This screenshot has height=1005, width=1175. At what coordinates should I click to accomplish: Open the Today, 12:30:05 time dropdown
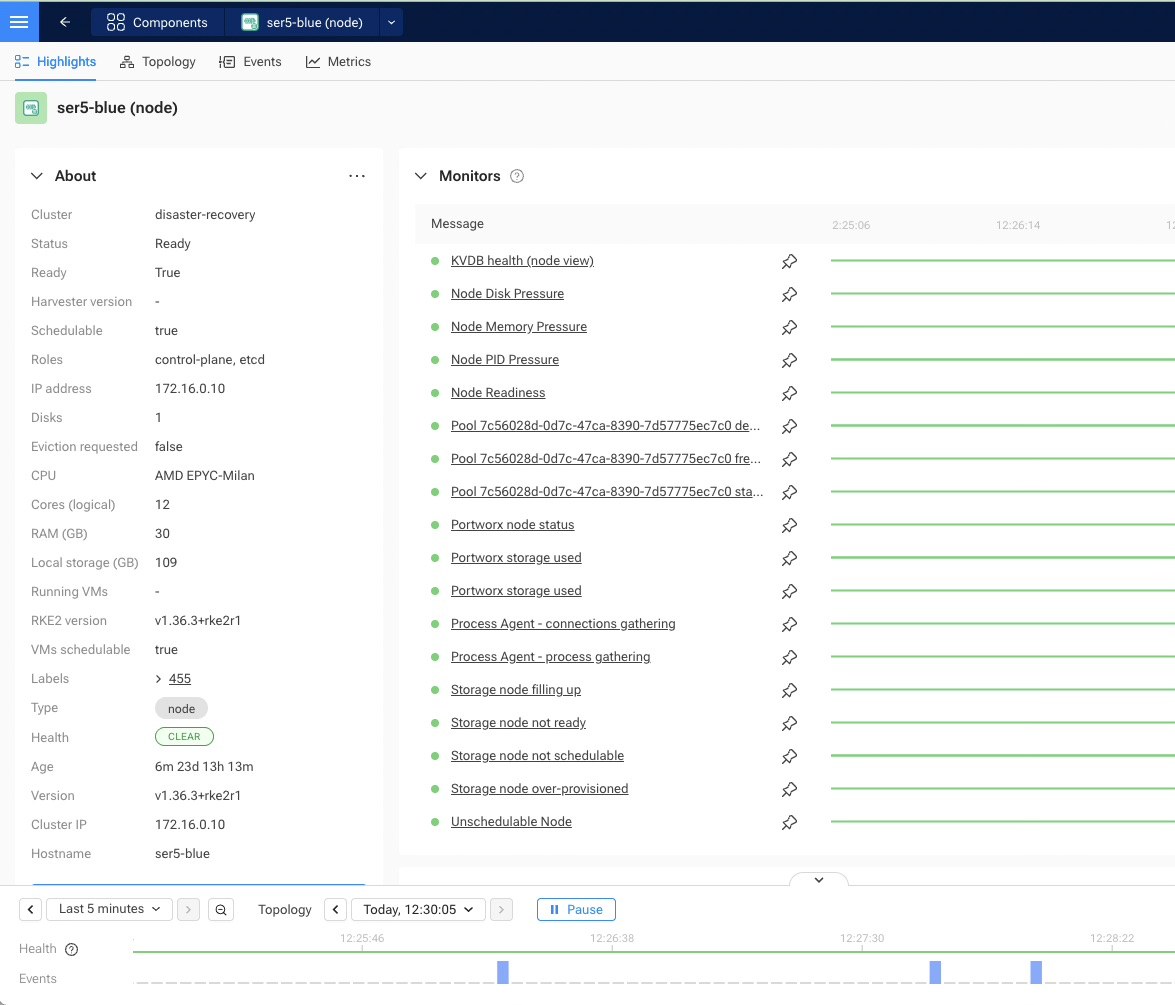(418, 909)
